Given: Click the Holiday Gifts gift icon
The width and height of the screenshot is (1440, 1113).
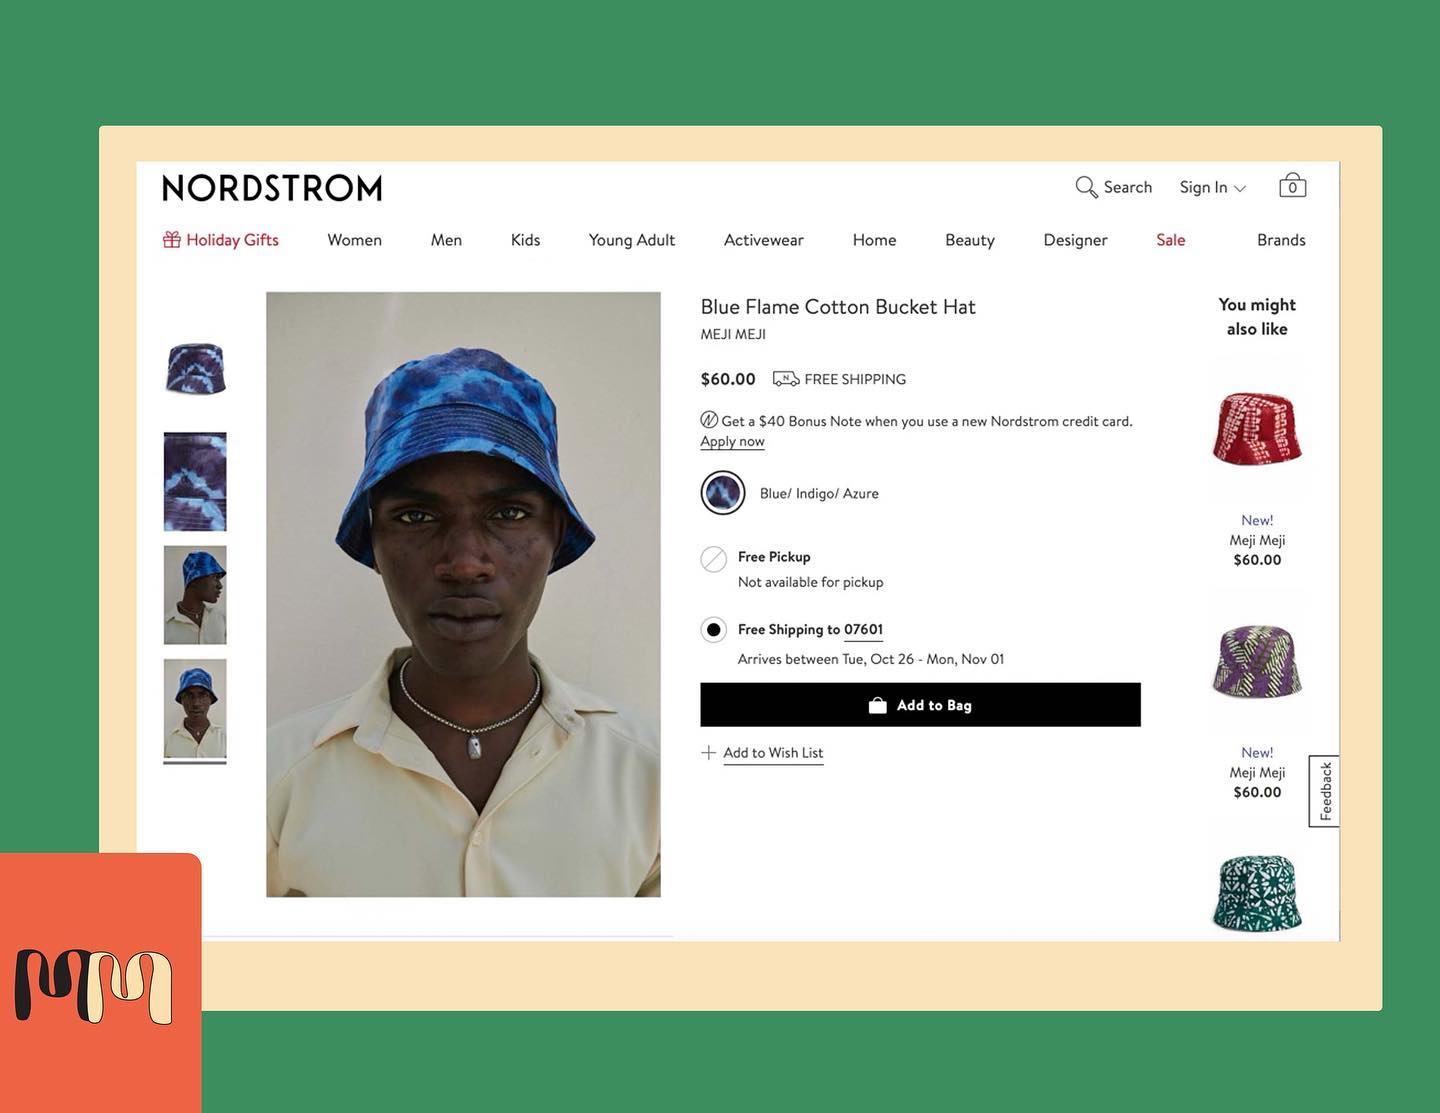Looking at the screenshot, I should 172,240.
